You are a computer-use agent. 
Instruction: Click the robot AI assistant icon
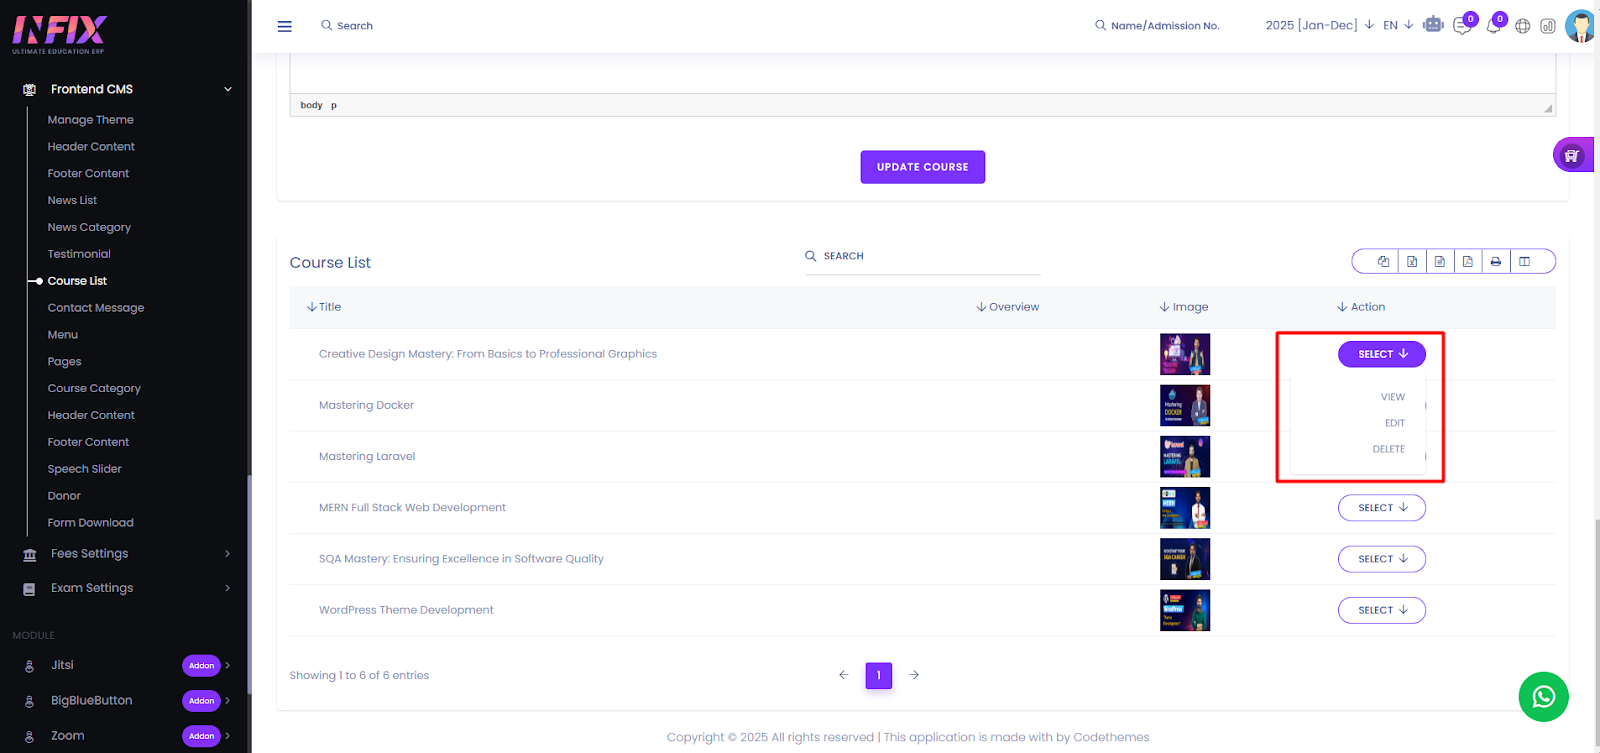(x=1433, y=25)
